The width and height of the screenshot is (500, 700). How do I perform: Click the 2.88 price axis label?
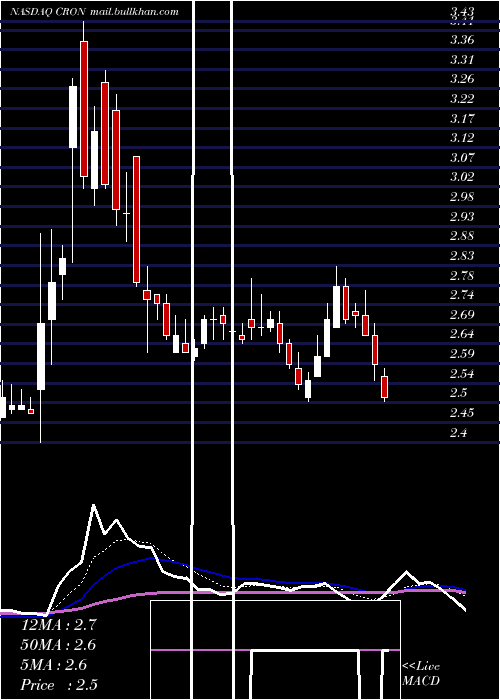(x=462, y=236)
